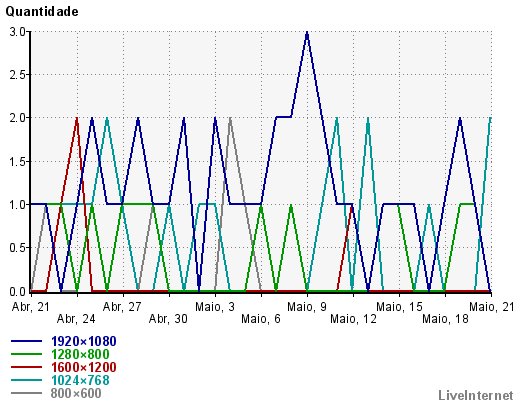Select the 1024×768 legend text

click(x=80, y=380)
